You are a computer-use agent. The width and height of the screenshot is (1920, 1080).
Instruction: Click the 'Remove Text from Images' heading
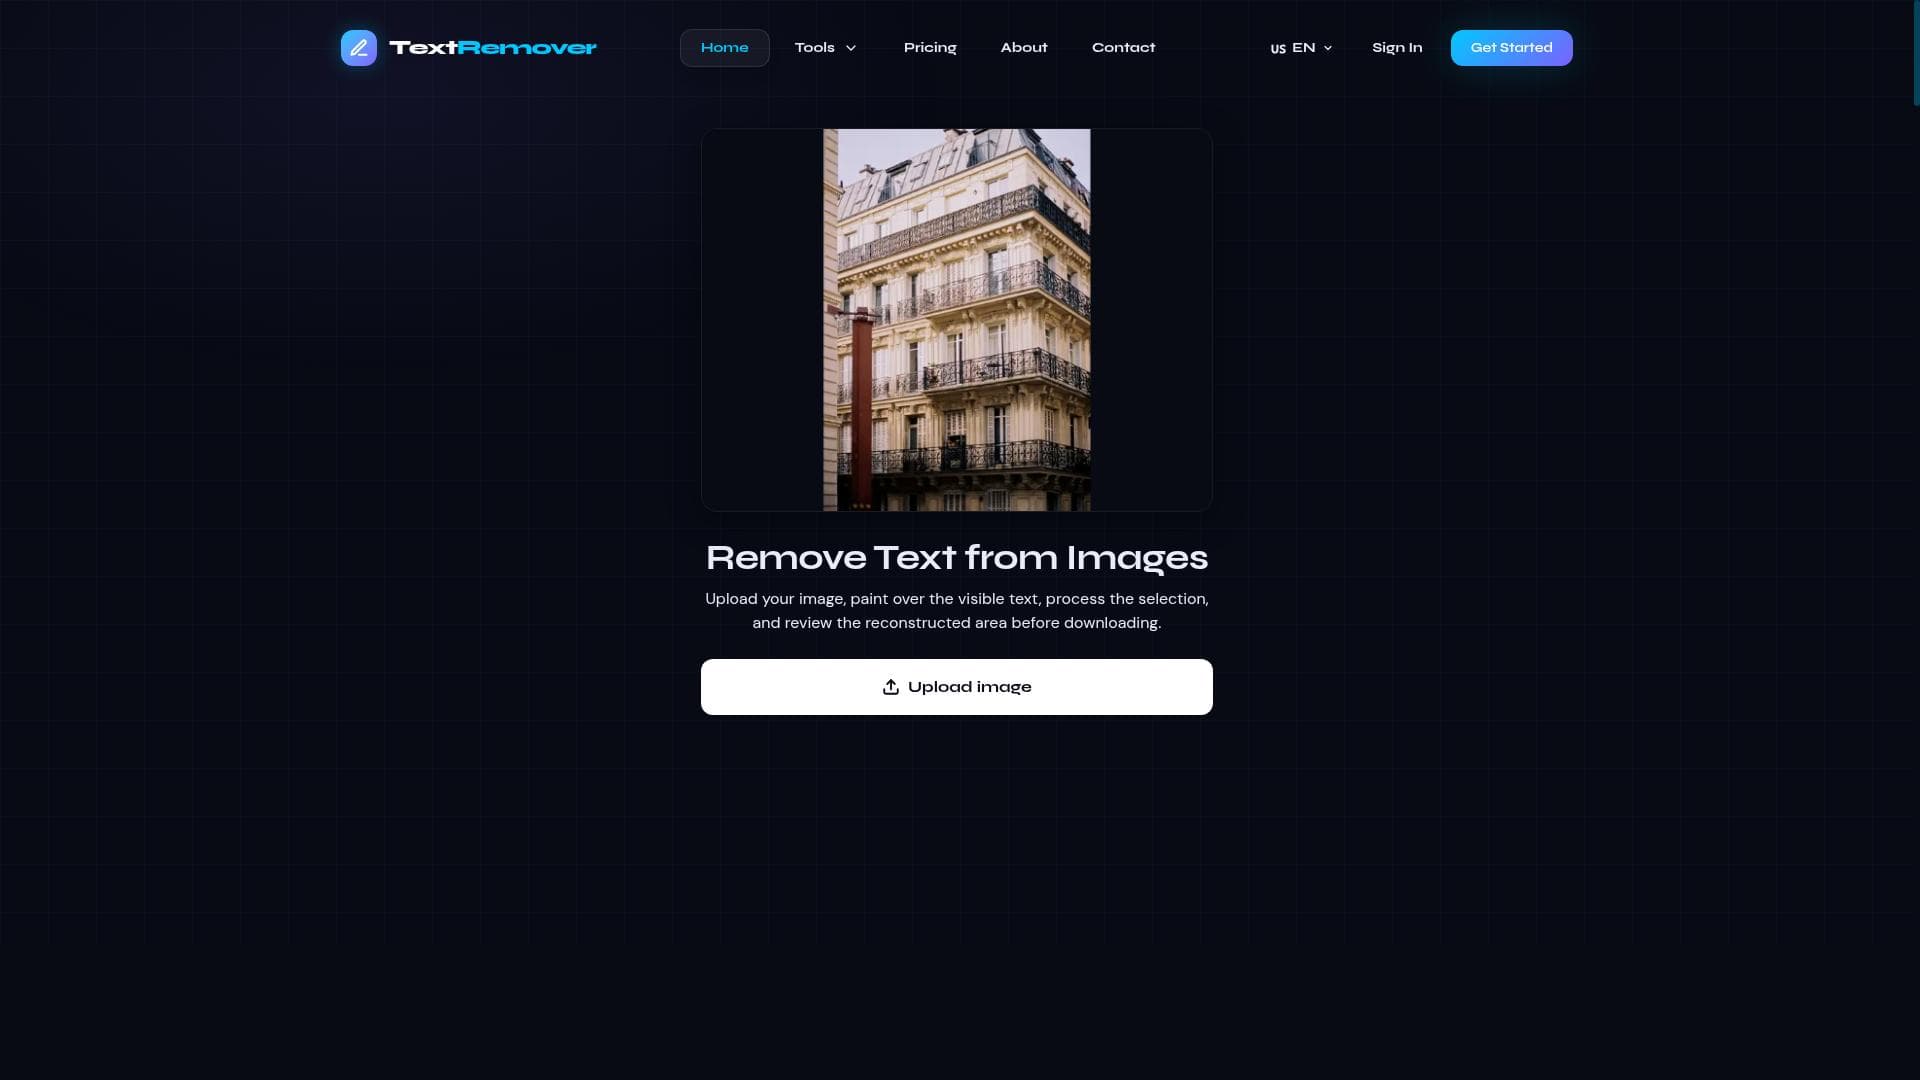click(957, 558)
